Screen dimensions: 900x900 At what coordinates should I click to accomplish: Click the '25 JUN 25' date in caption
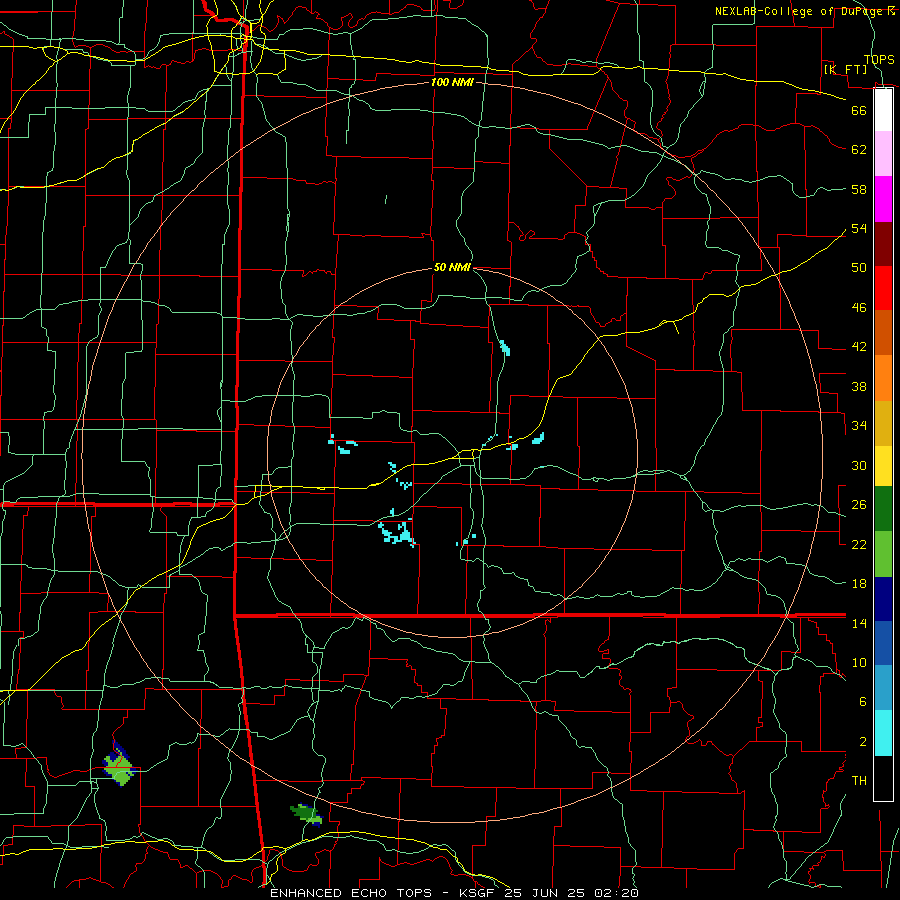click(x=545, y=893)
